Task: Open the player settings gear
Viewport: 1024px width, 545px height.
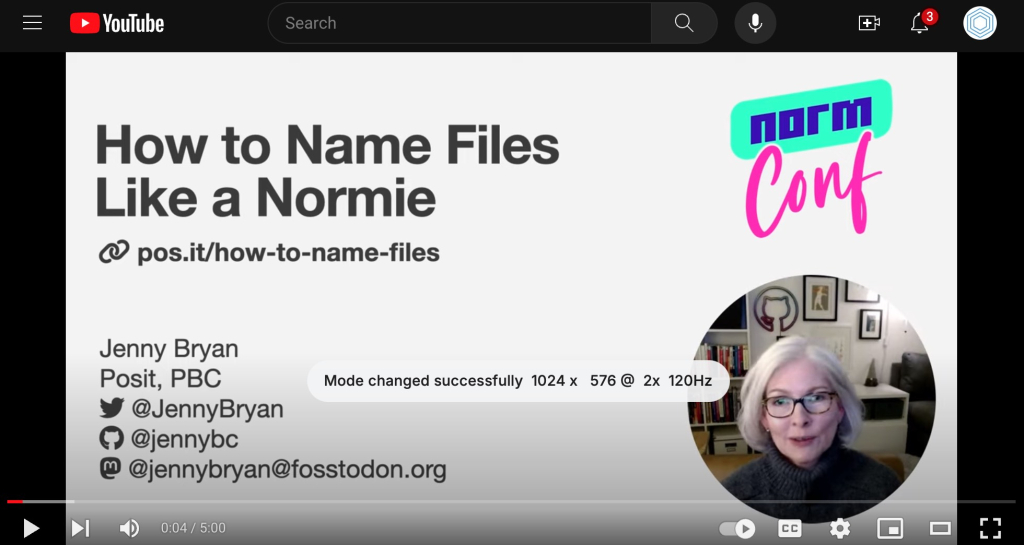Action: click(x=840, y=528)
